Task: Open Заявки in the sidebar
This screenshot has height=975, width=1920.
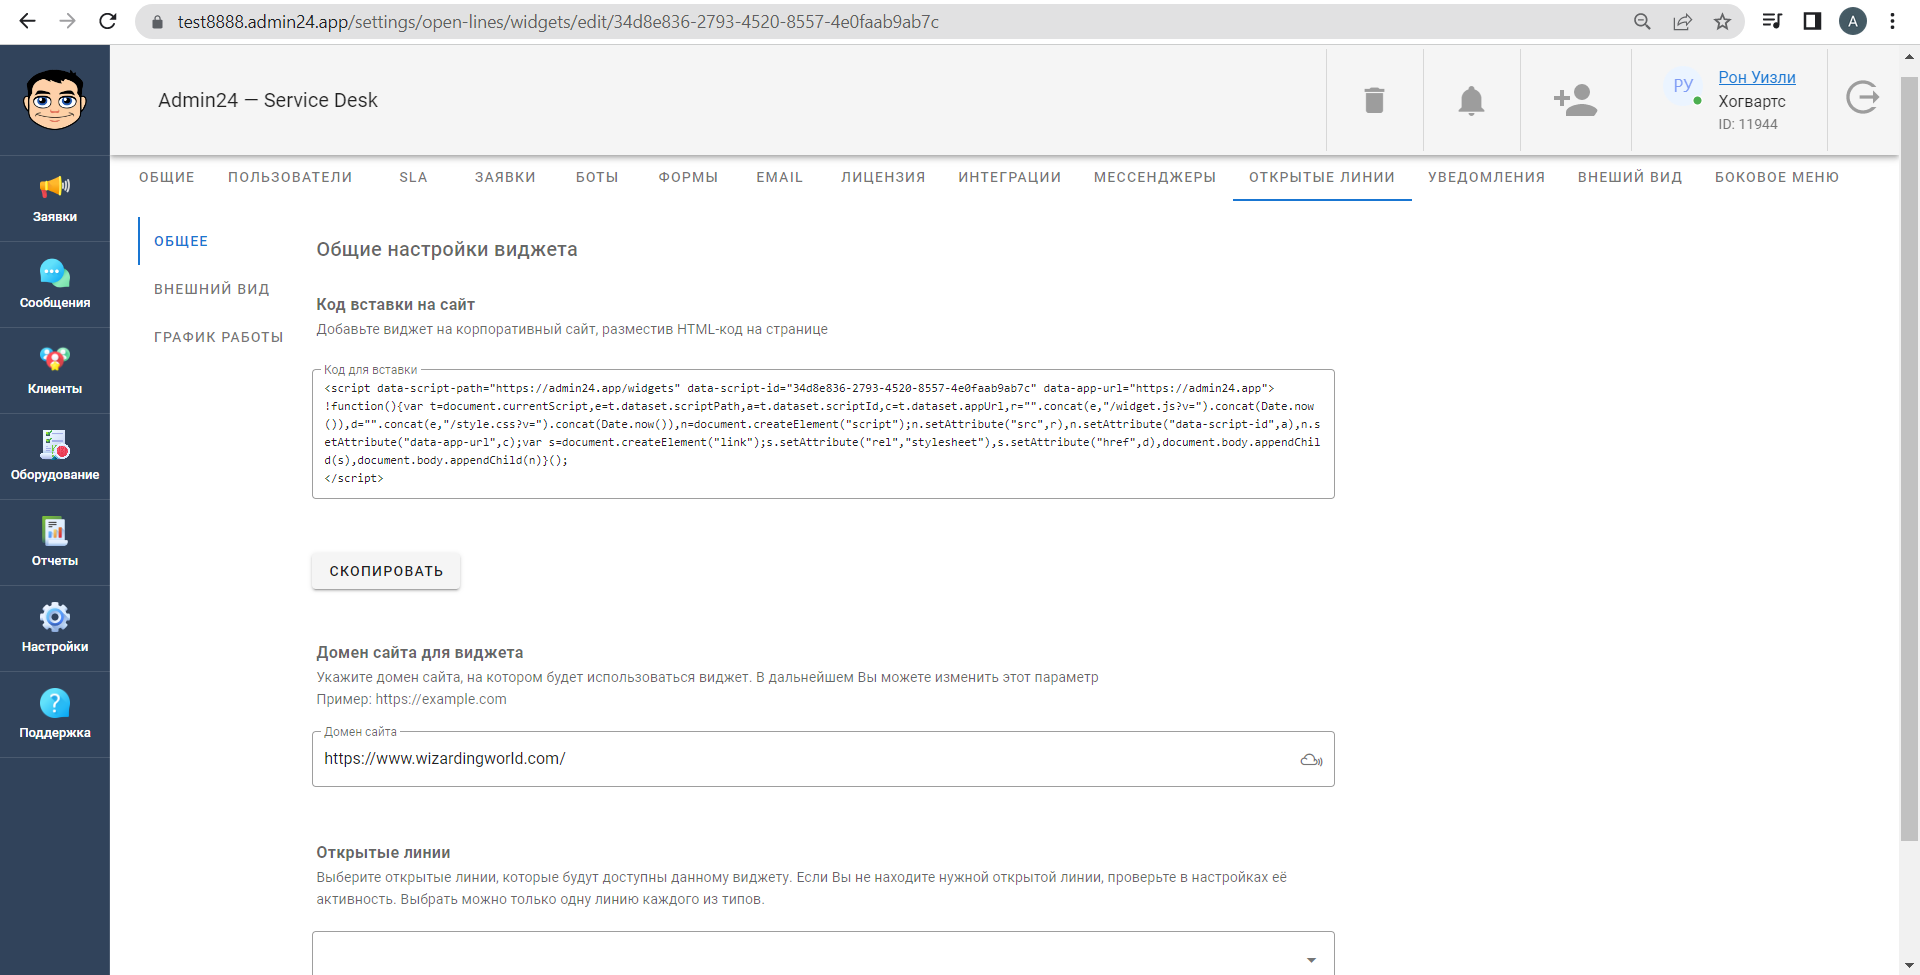Action: [55, 199]
